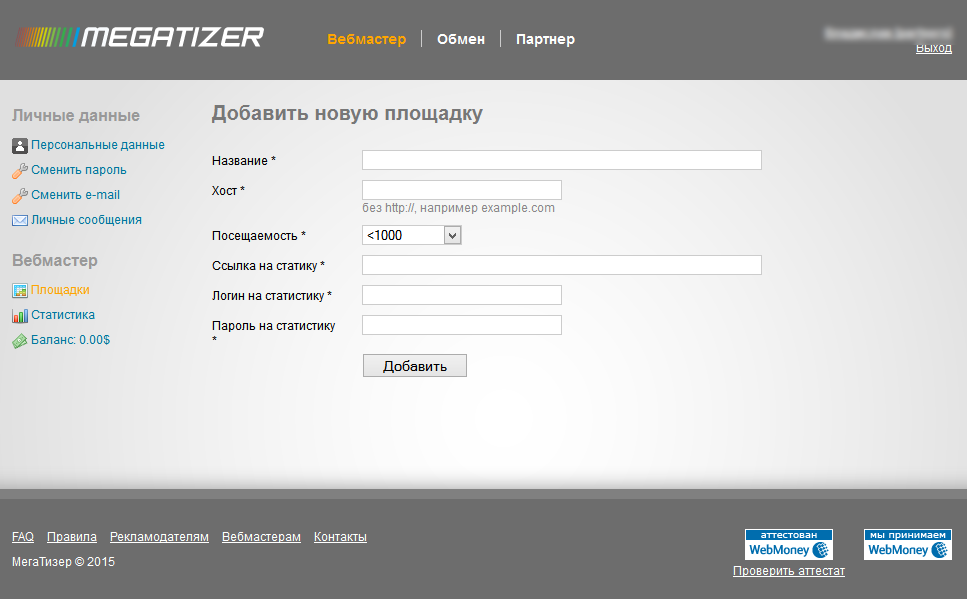The width and height of the screenshot is (967, 599).
Task: Open Личные сообщения via the envelope icon
Action: pos(19,220)
